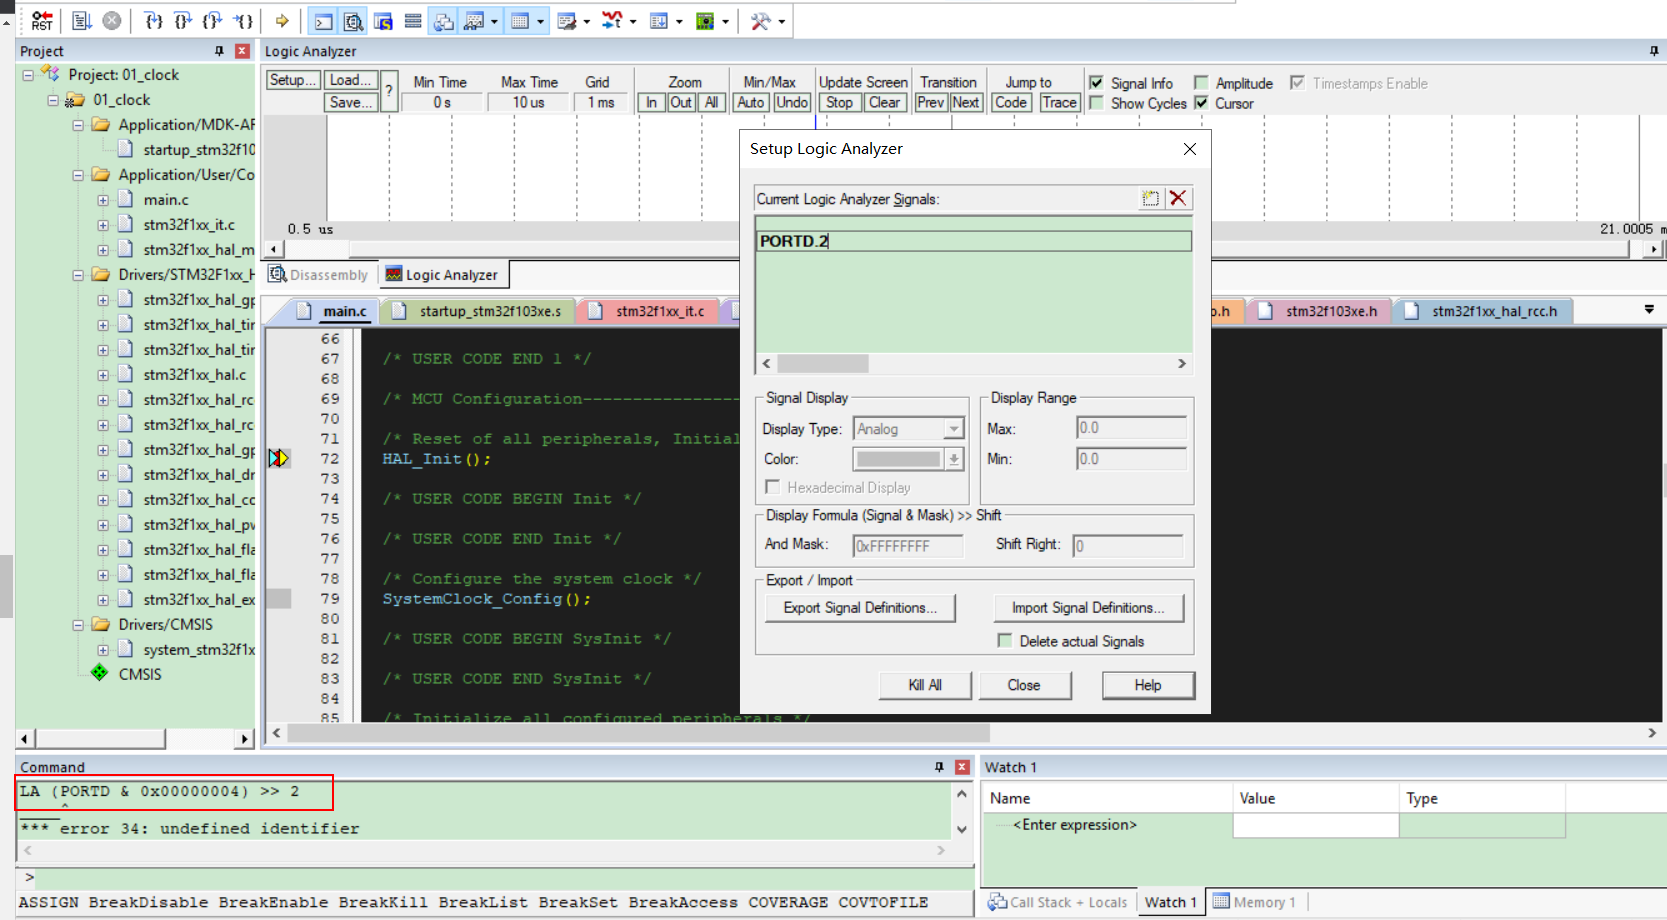Check the Amplitude checkbox
1667x920 pixels.
(1199, 83)
